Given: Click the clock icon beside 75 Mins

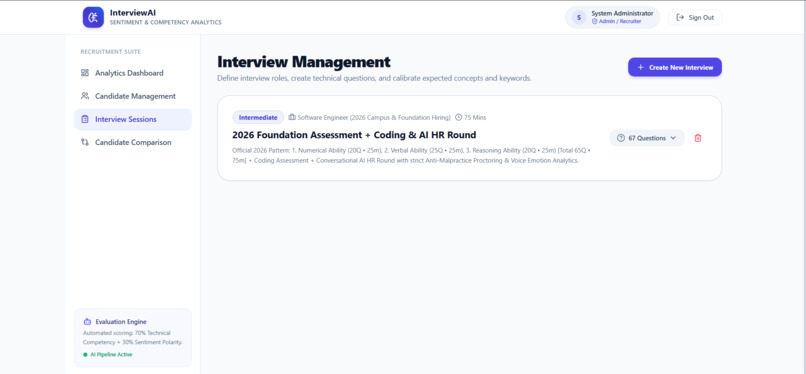Looking at the screenshot, I should pos(459,118).
